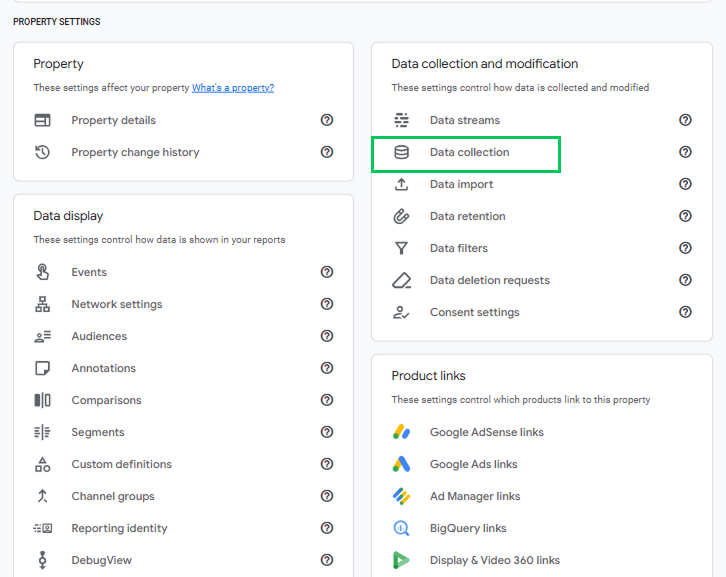Image resolution: width=726 pixels, height=577 pixels.
Task: Open help for DebugView
Action: [327, 559]
